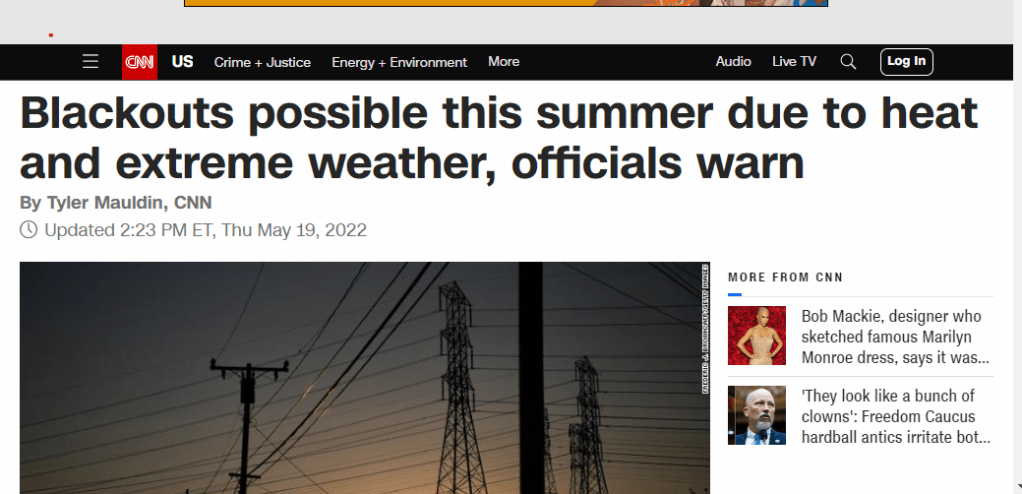Open the Audio link
Image resolution: width=1022 pixels, height=494 pixels.
tap(733, 62)
